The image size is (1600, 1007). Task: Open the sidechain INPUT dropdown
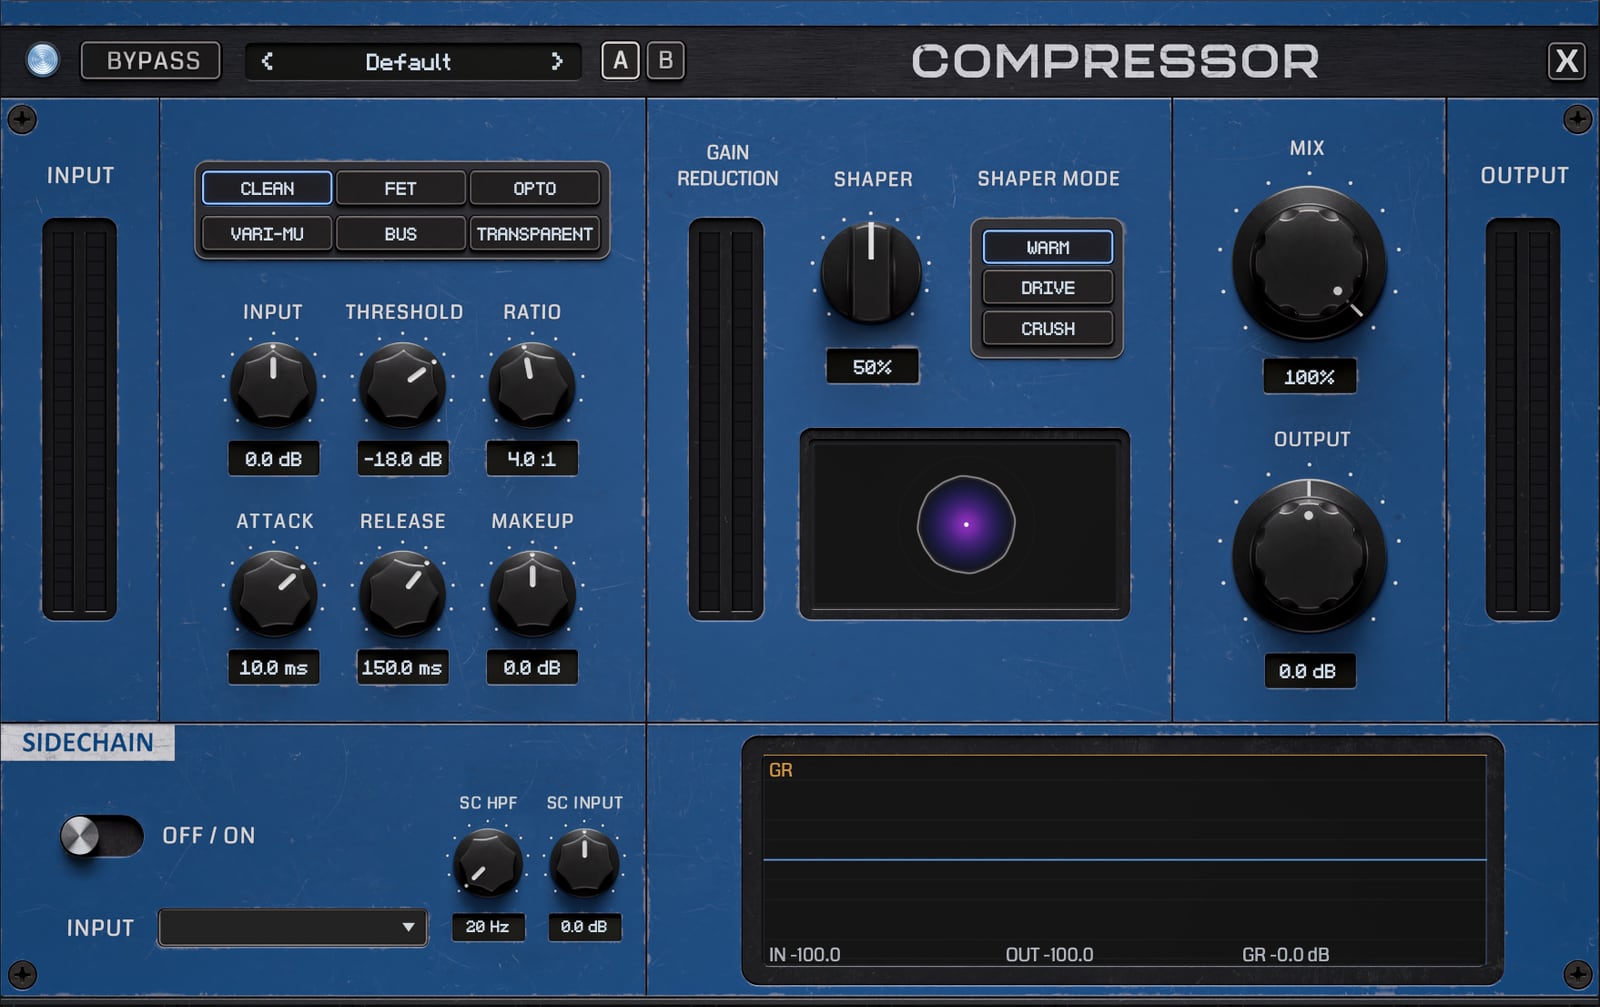(293, 927)
